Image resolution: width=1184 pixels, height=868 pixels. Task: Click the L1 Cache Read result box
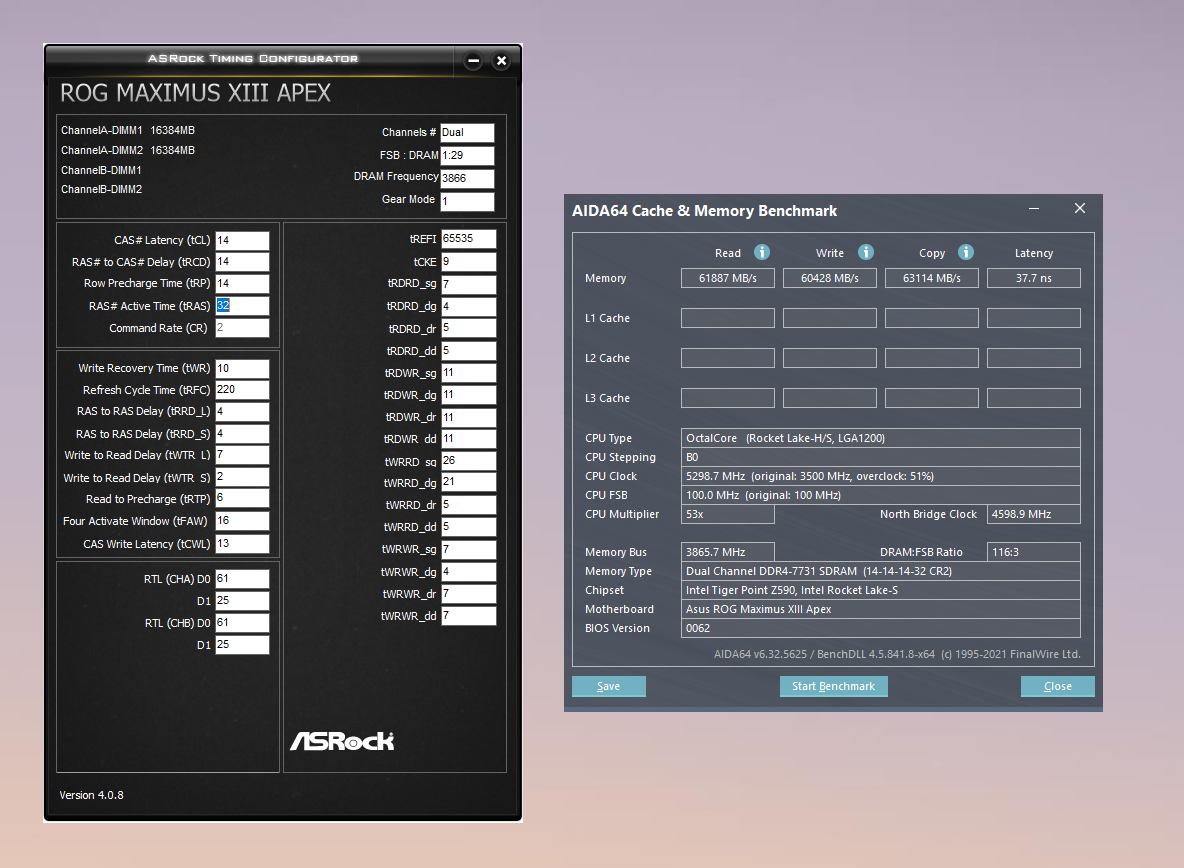pyautogui.click(x=728, y=318)
